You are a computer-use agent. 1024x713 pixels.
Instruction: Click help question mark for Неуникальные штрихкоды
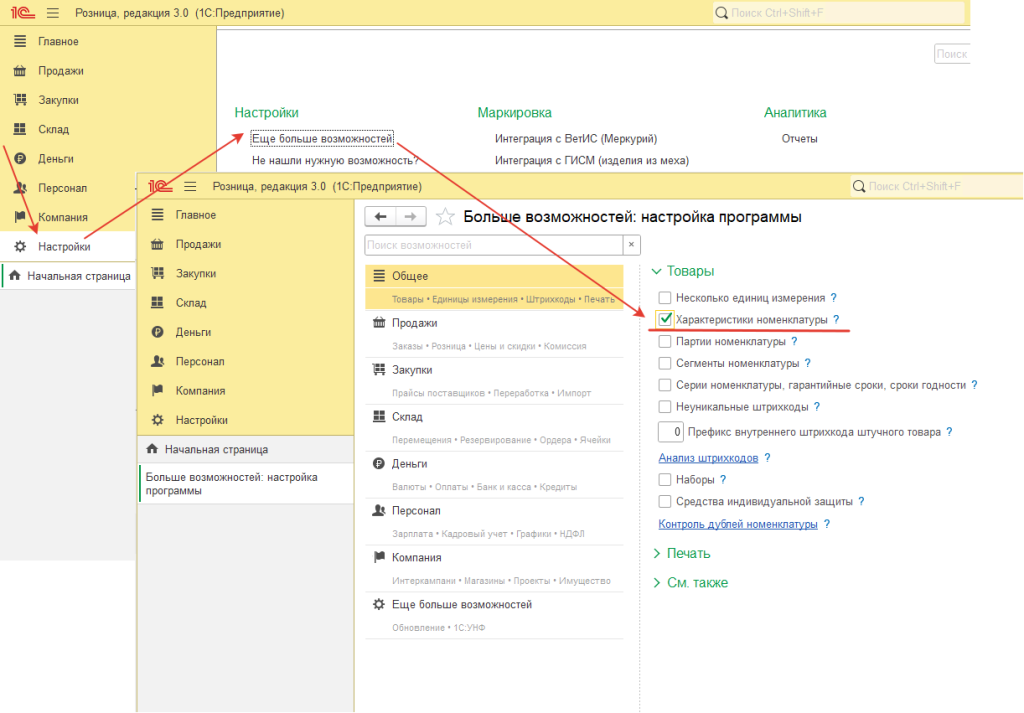tap(817, 407)
